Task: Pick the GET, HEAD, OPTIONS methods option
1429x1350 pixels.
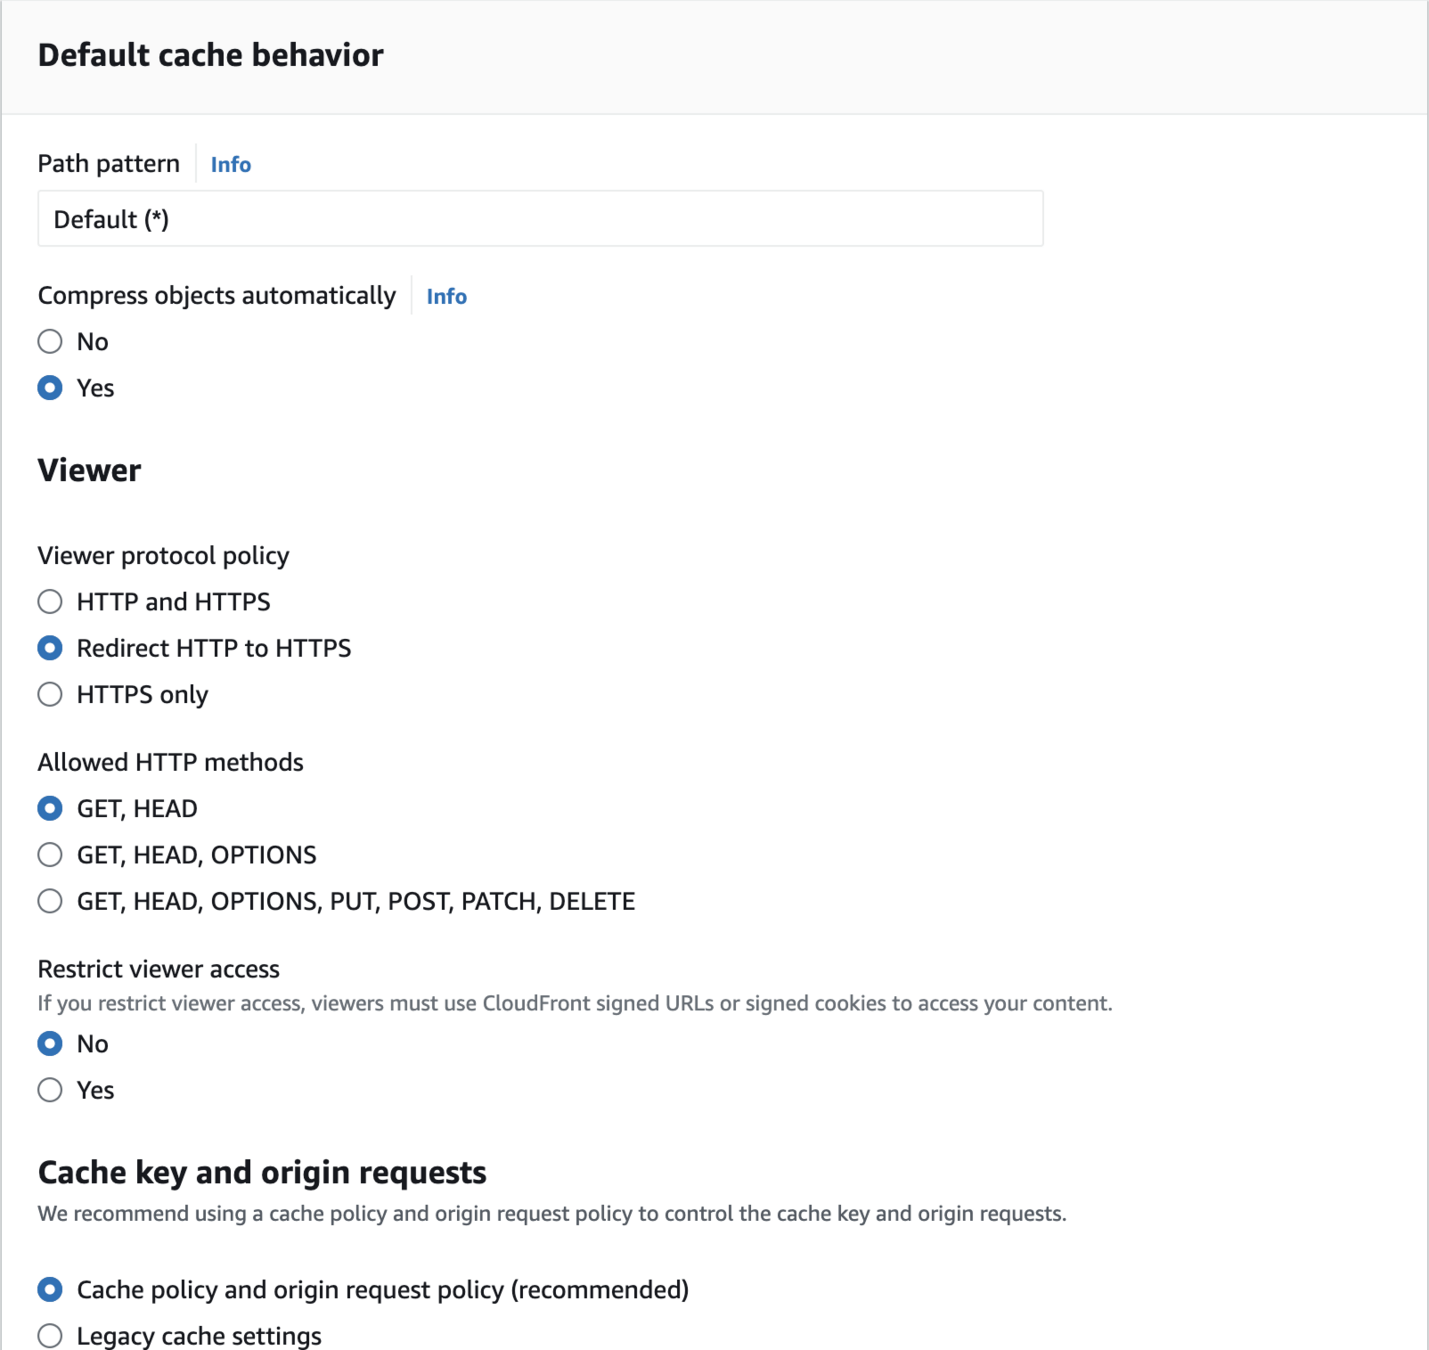Action: pyautogui.click(x=50, y=855)
